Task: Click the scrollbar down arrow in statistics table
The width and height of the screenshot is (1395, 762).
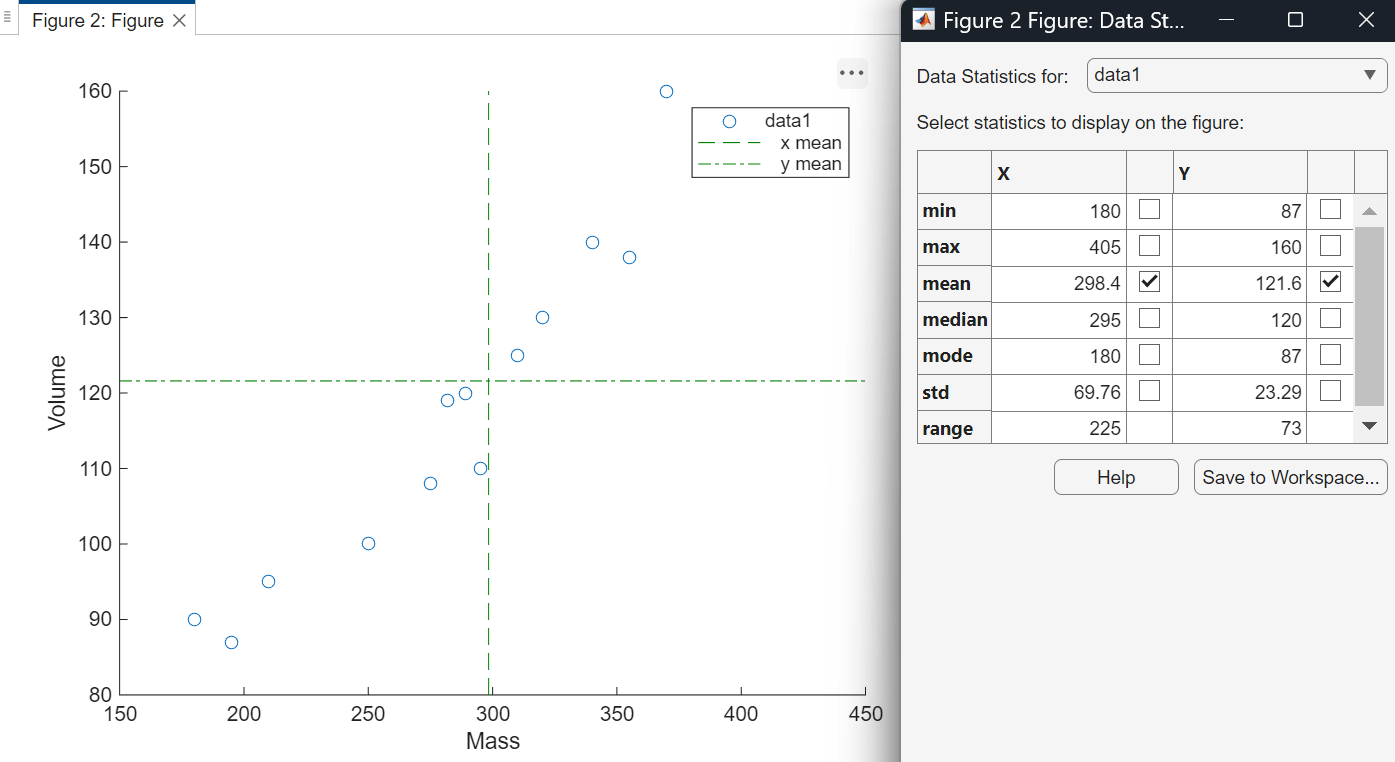Action: 1369,426
